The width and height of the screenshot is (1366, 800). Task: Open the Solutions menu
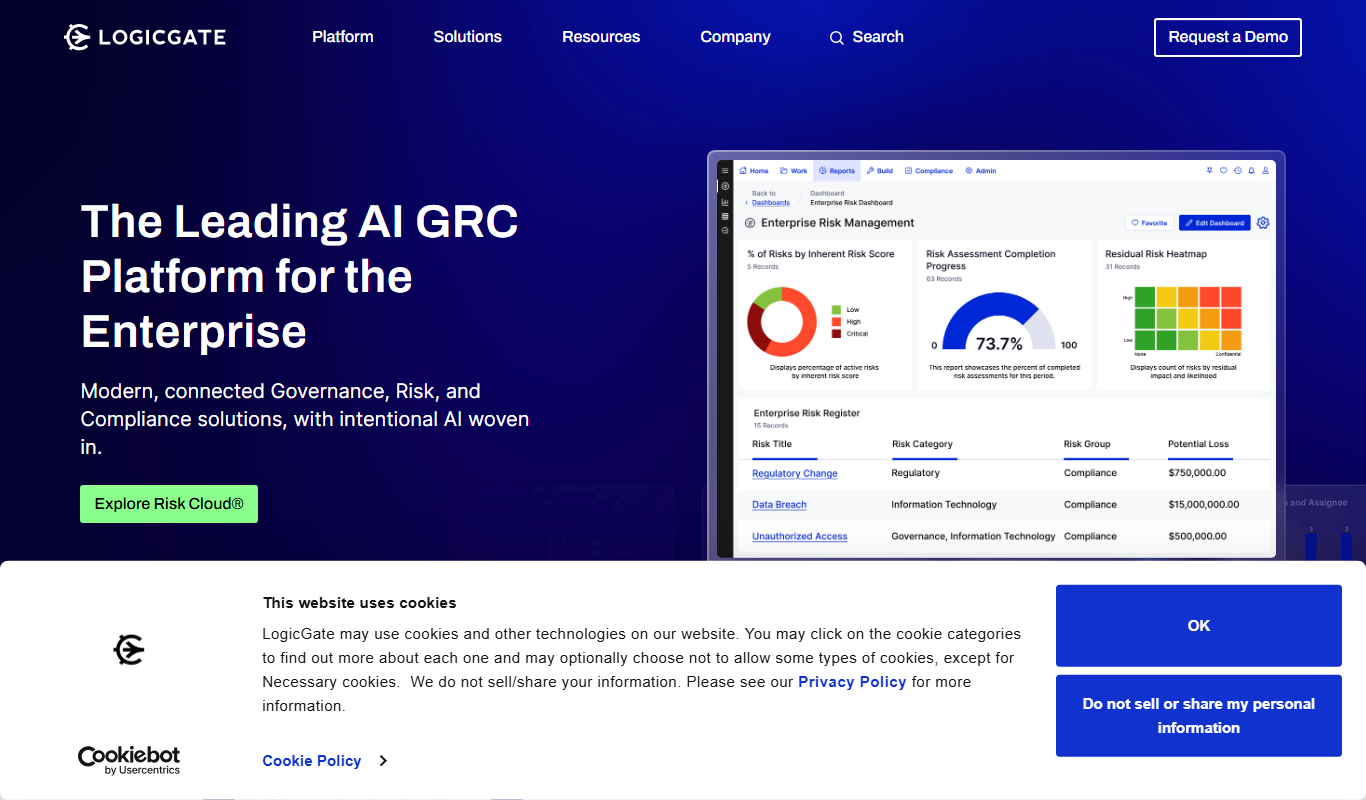click(x=468, y=37)
